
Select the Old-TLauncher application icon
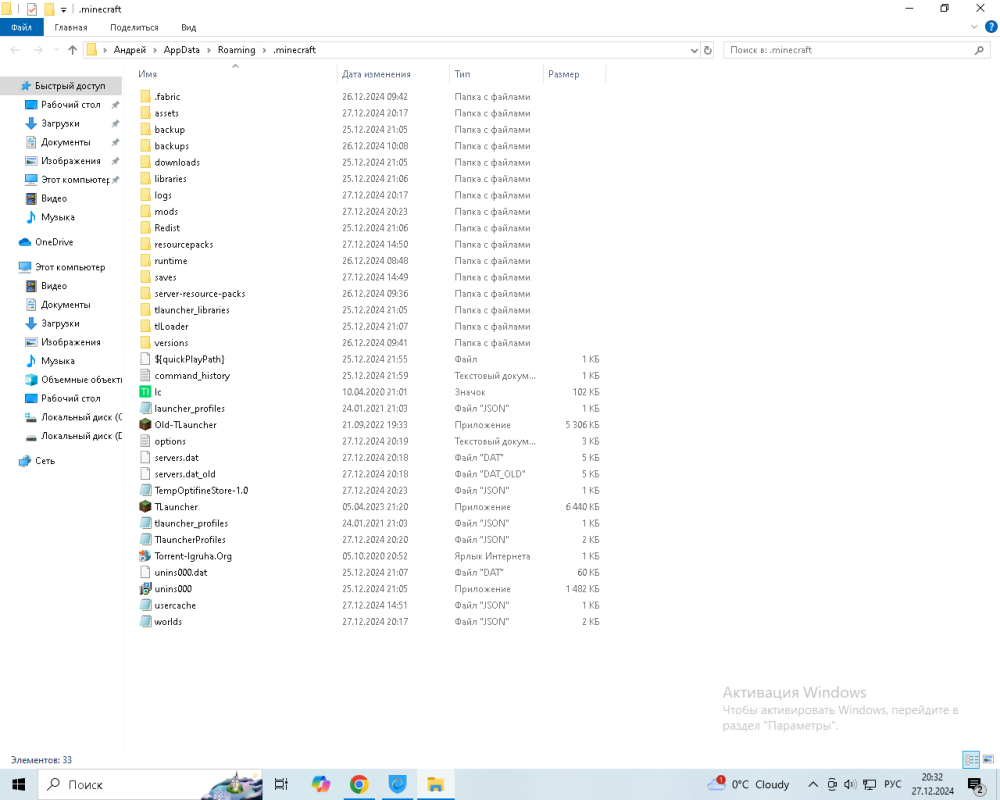click(x=145, y=424)
